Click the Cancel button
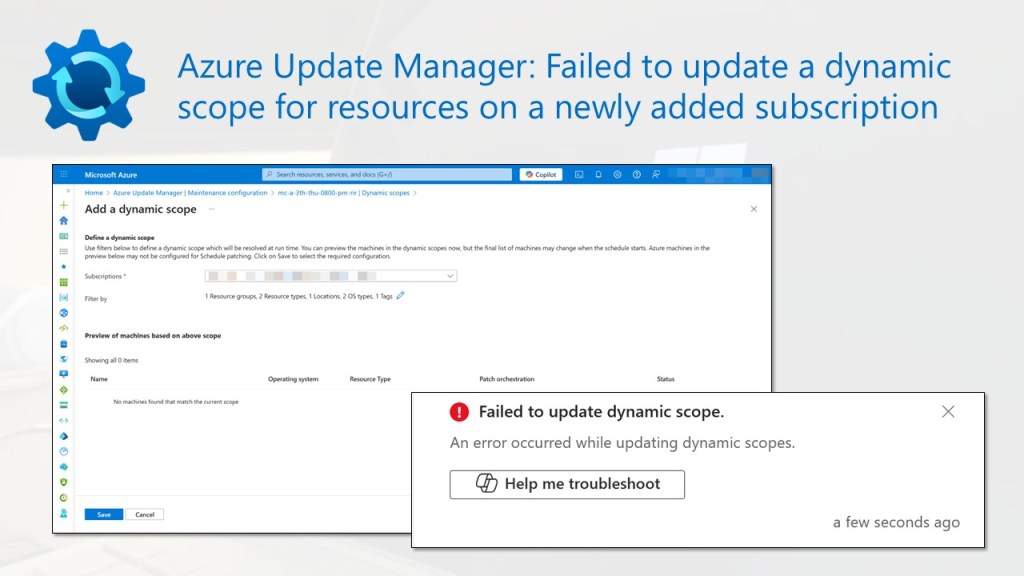 145,514
